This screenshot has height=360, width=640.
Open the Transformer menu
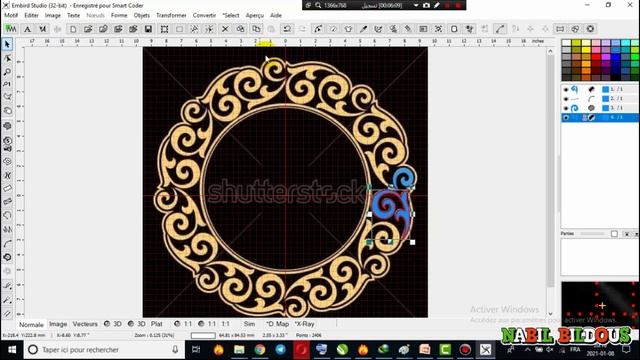pos(171,15)
